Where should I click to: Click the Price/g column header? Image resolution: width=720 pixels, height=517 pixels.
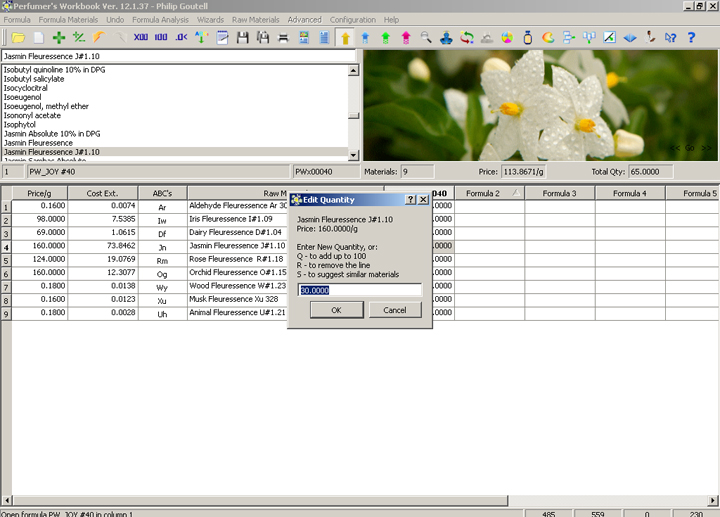tap(39, 193)
